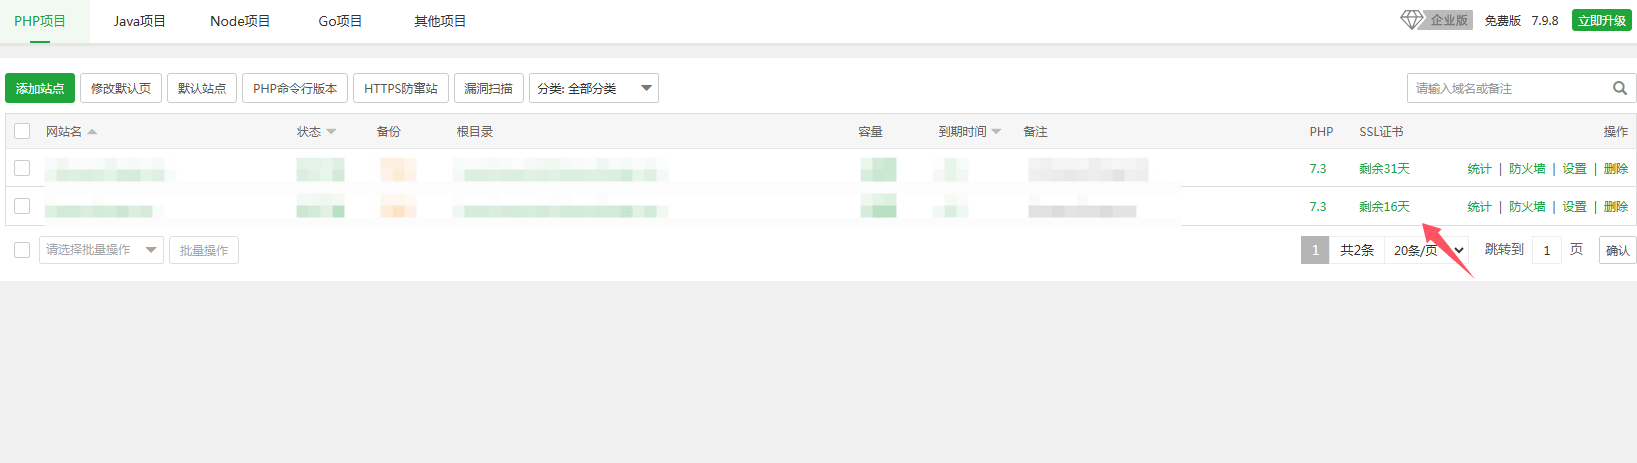Switch to the Java项目 tab

tap(139, 21)
